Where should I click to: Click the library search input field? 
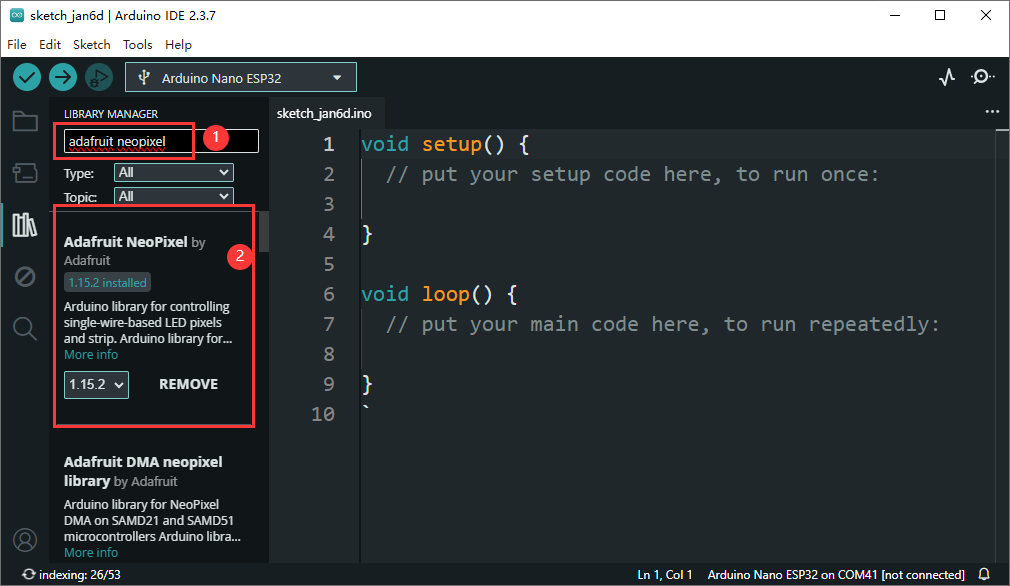click(x=160, y=142)
